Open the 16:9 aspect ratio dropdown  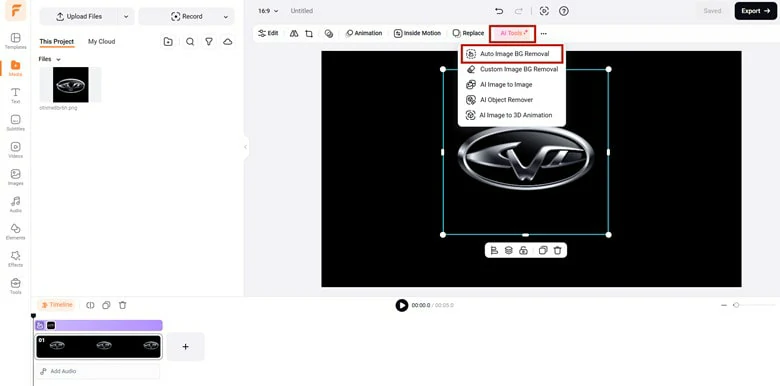tap(269, 11)
